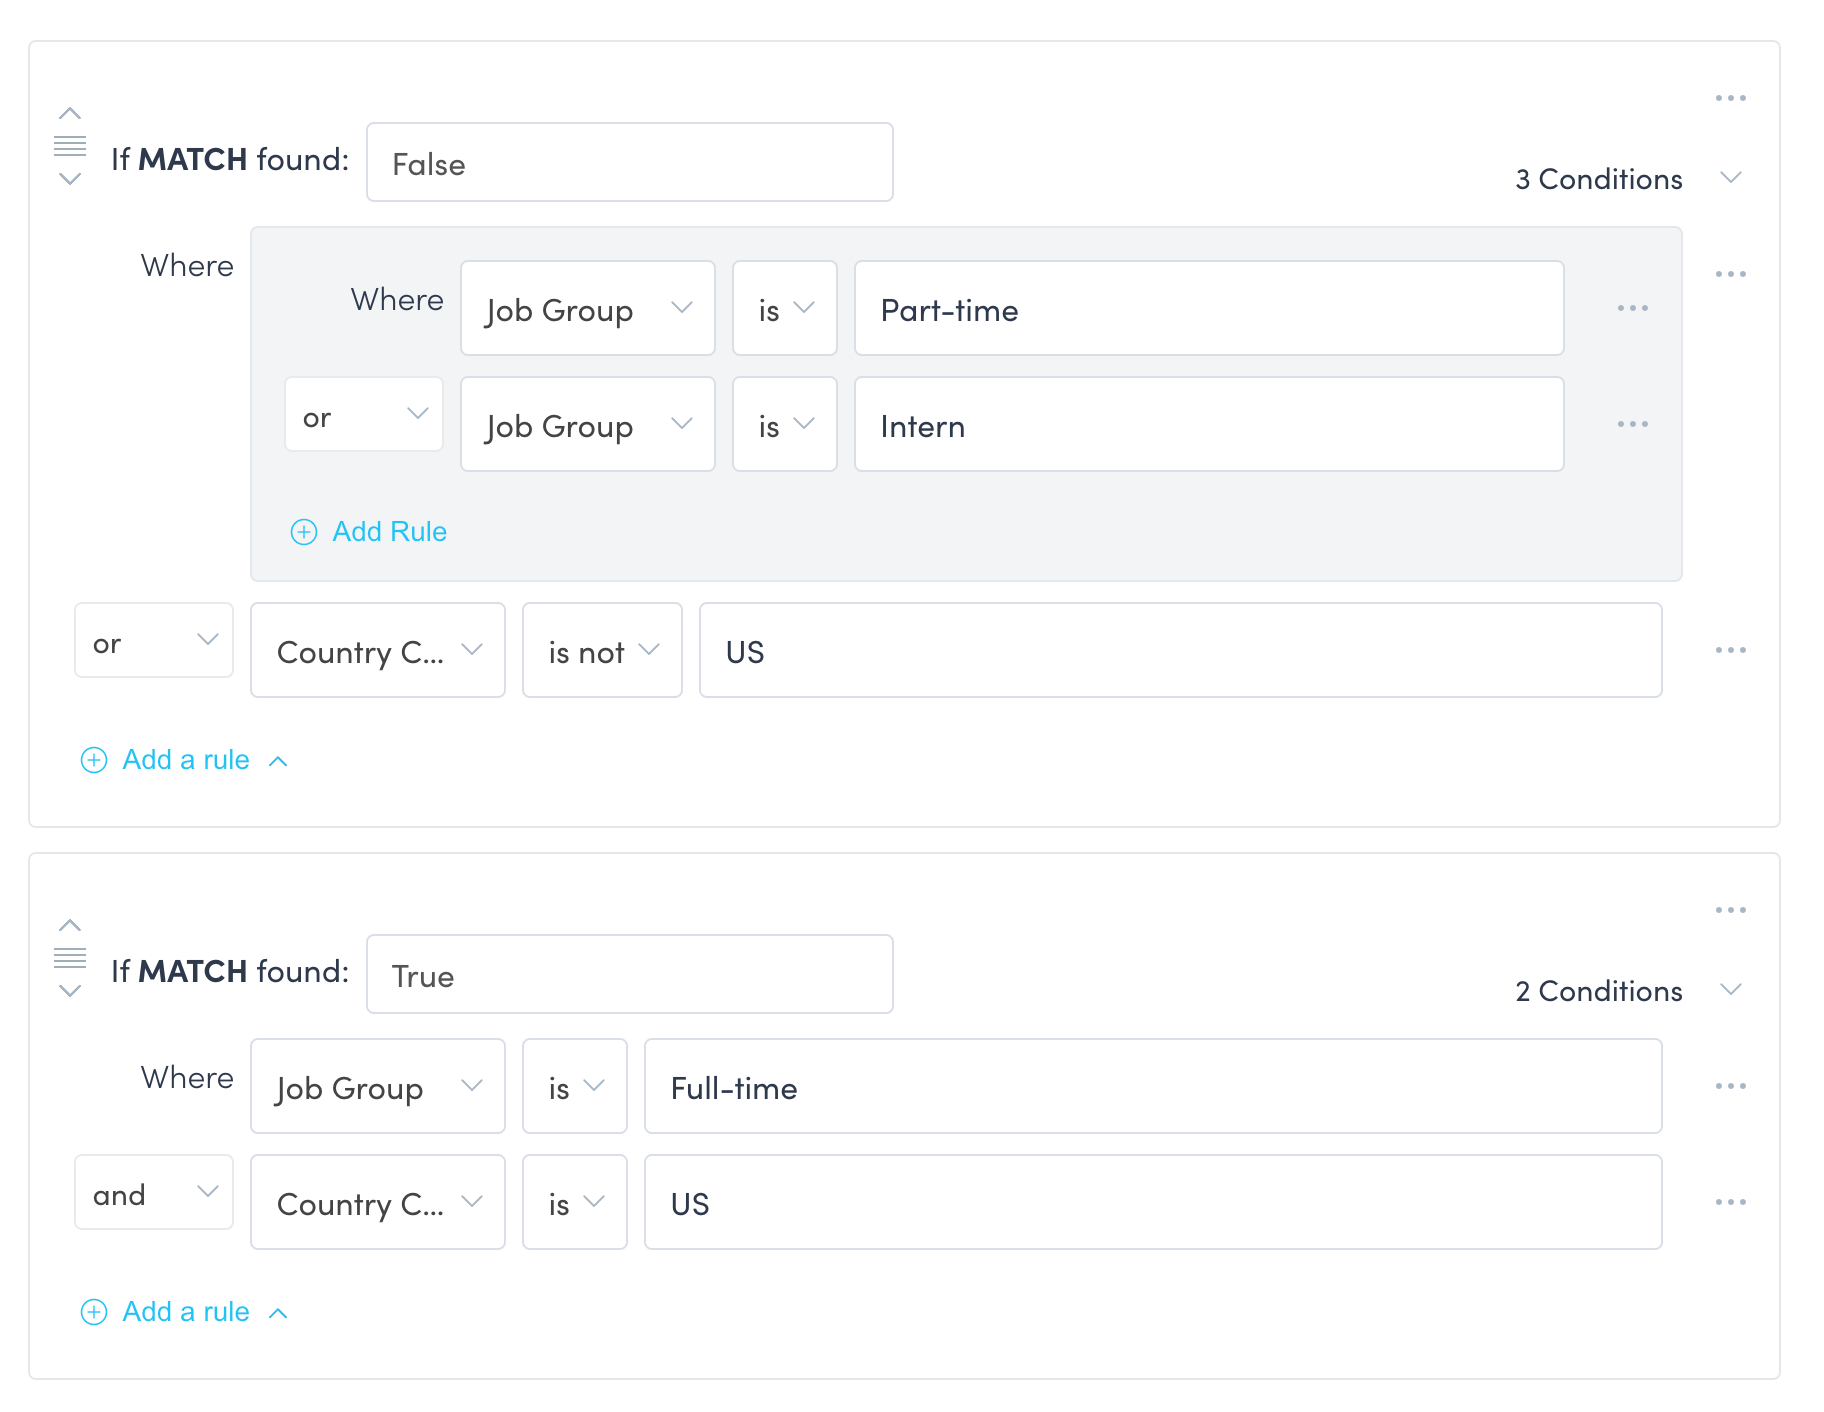Viewport: 1824px width, 1412px height.
Task: Open options for nested Job Group condition group
Action: [1730, 274]
